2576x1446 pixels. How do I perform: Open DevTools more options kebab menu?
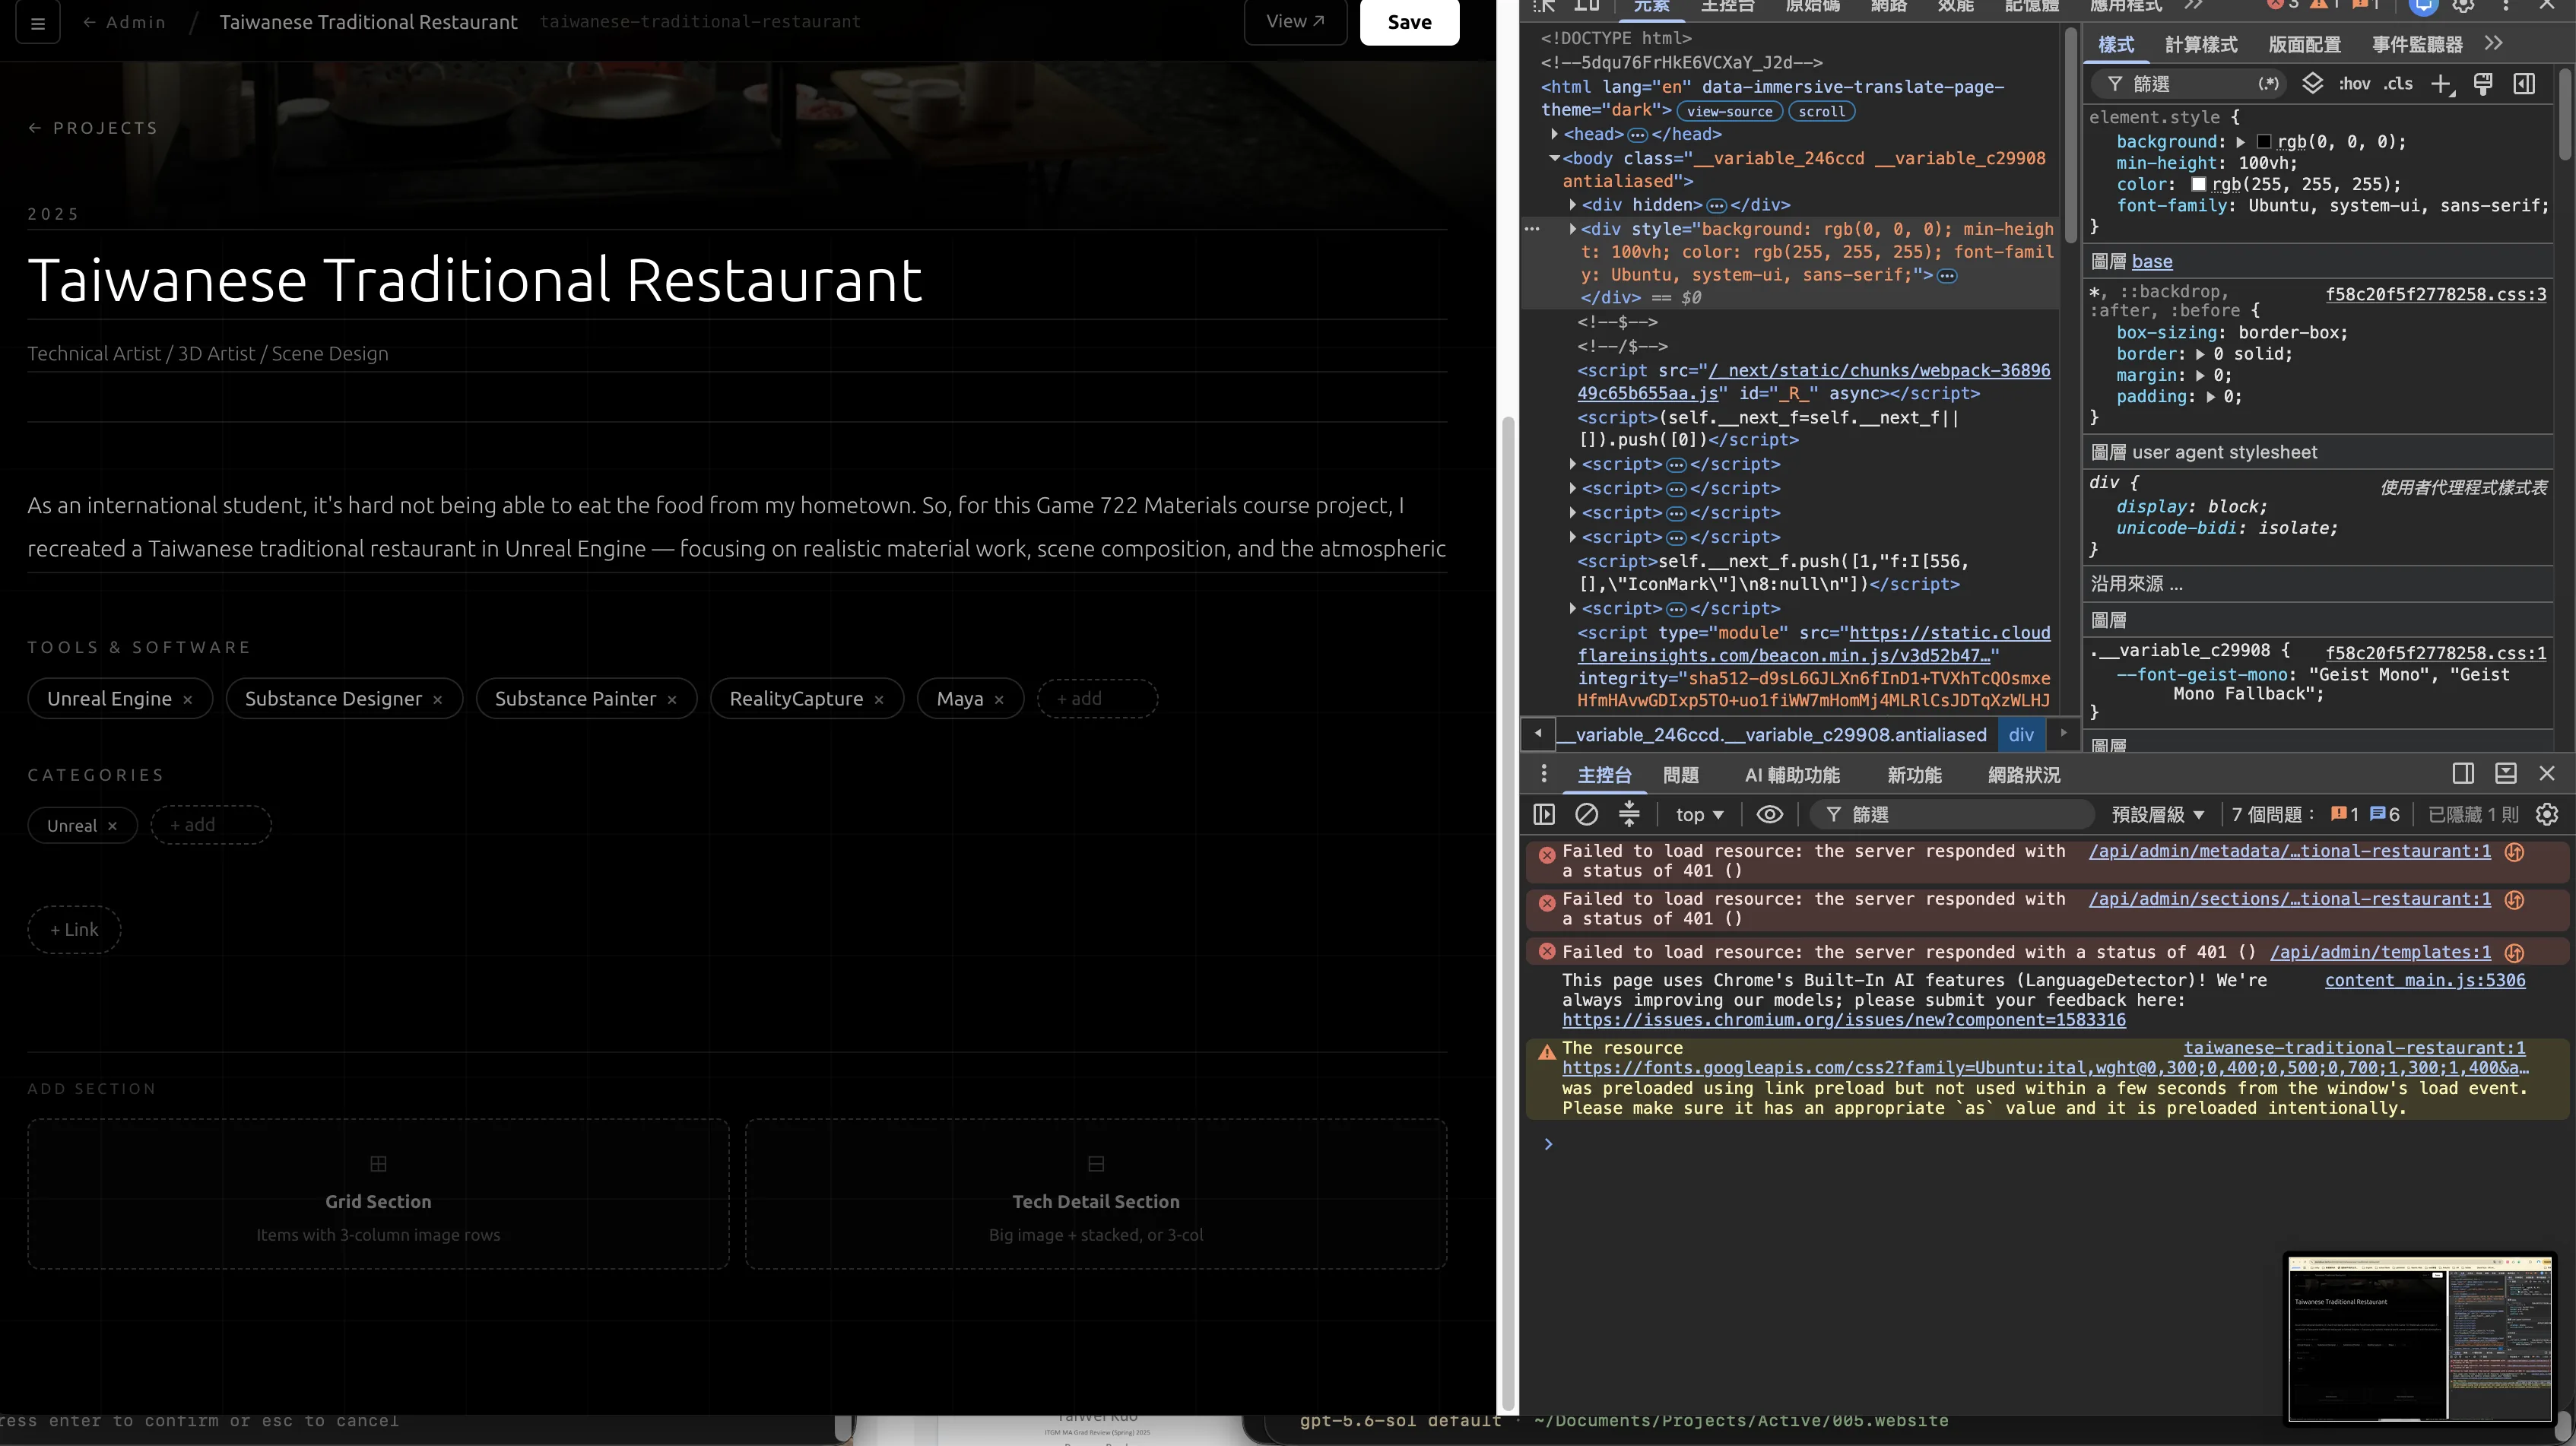[2506, 6]
